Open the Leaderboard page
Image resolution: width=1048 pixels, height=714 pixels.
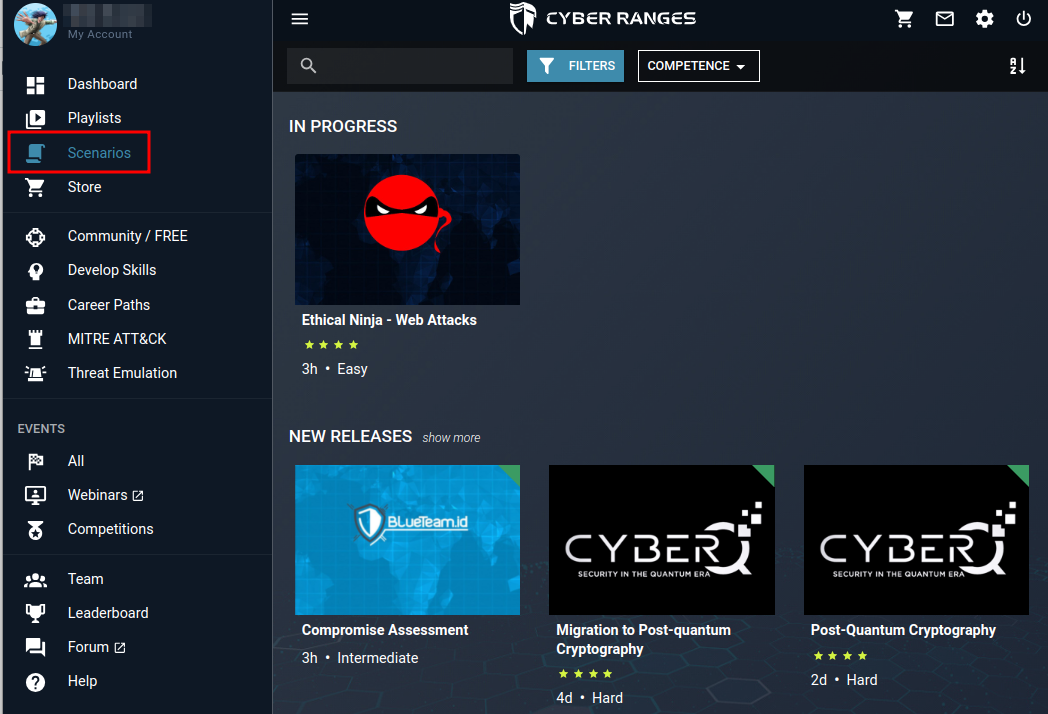[x=108, y=613]
